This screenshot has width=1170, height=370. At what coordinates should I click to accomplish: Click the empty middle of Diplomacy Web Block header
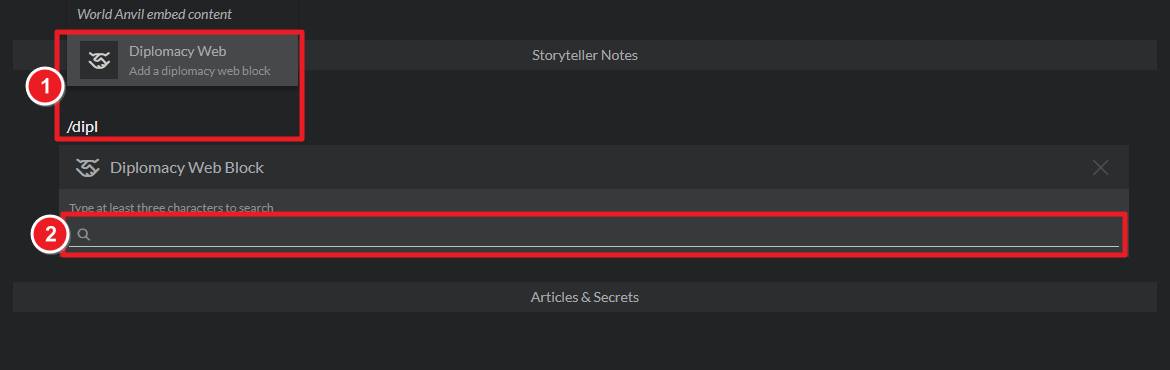pyautogui.click(x=672, y=168)
